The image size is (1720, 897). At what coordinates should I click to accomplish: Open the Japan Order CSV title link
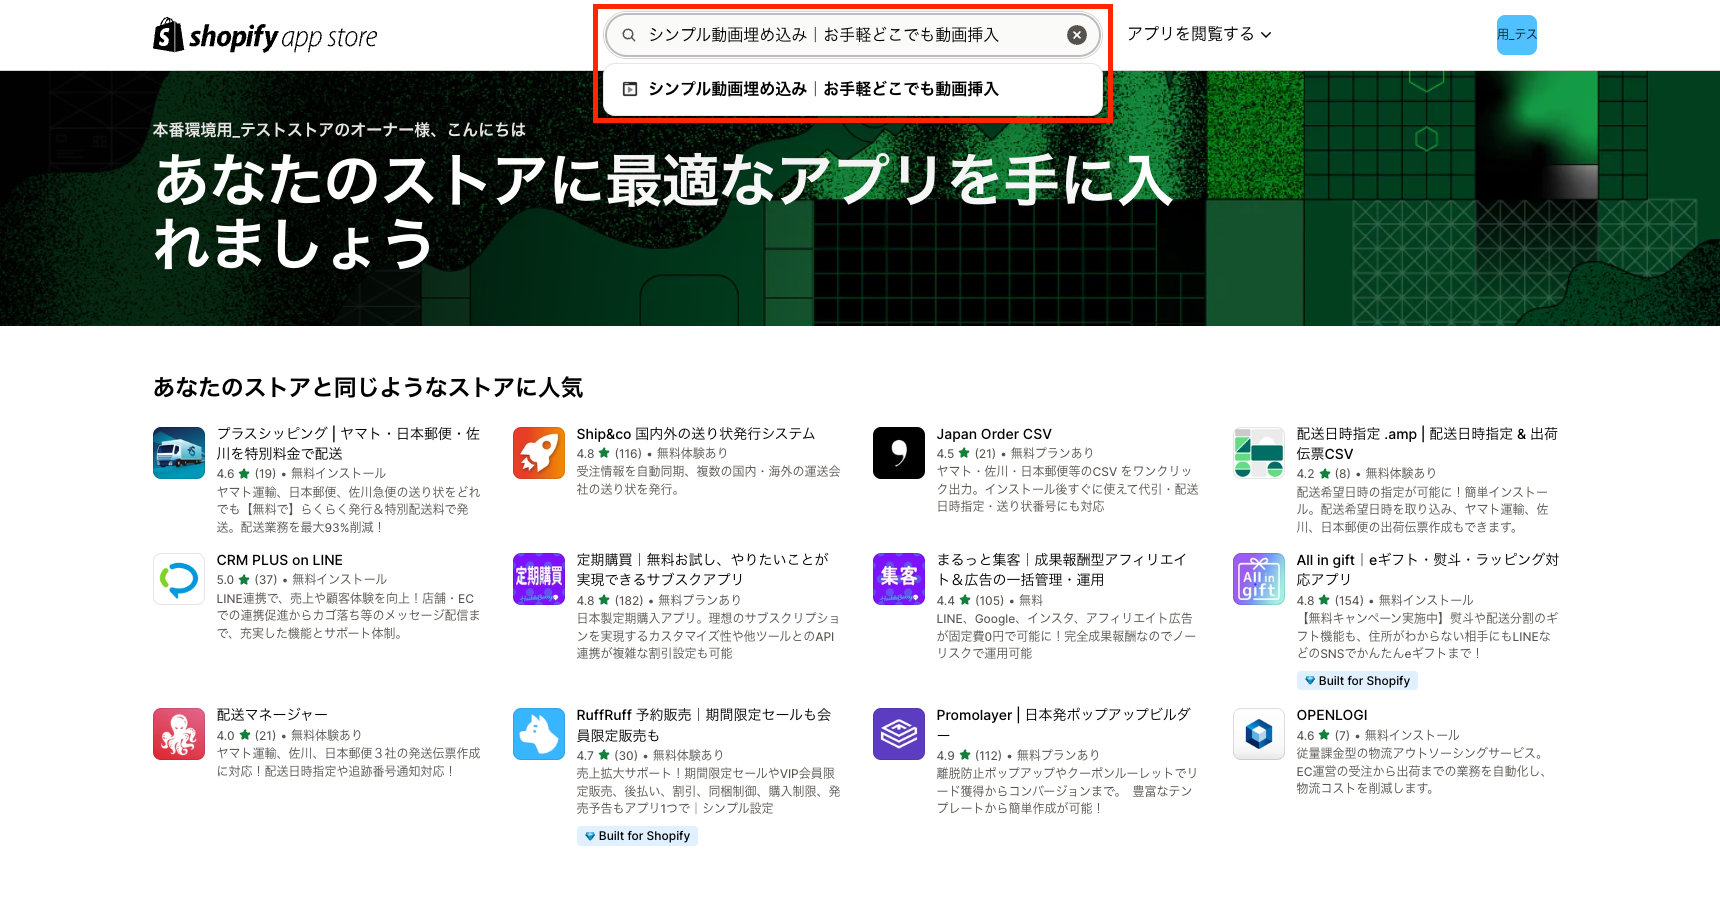pos(994,434)
